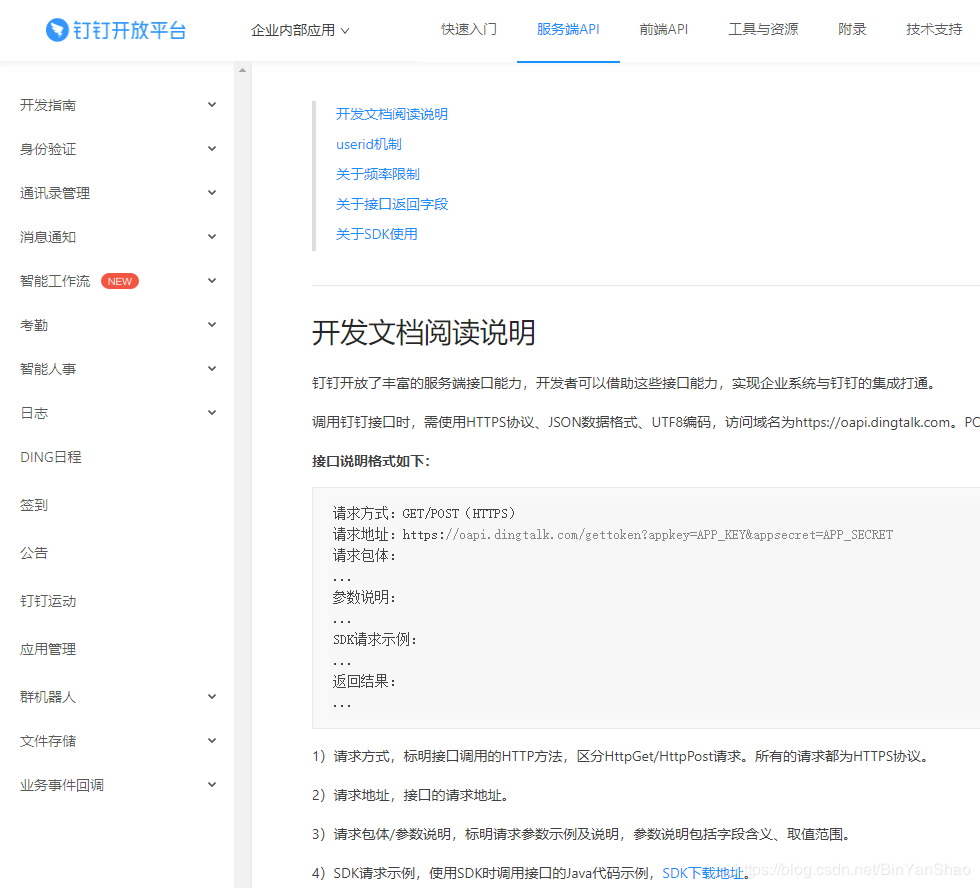Viewport: 980px width, 888px height.
Task: Select the 前端API tab
Action: [664, 29]
